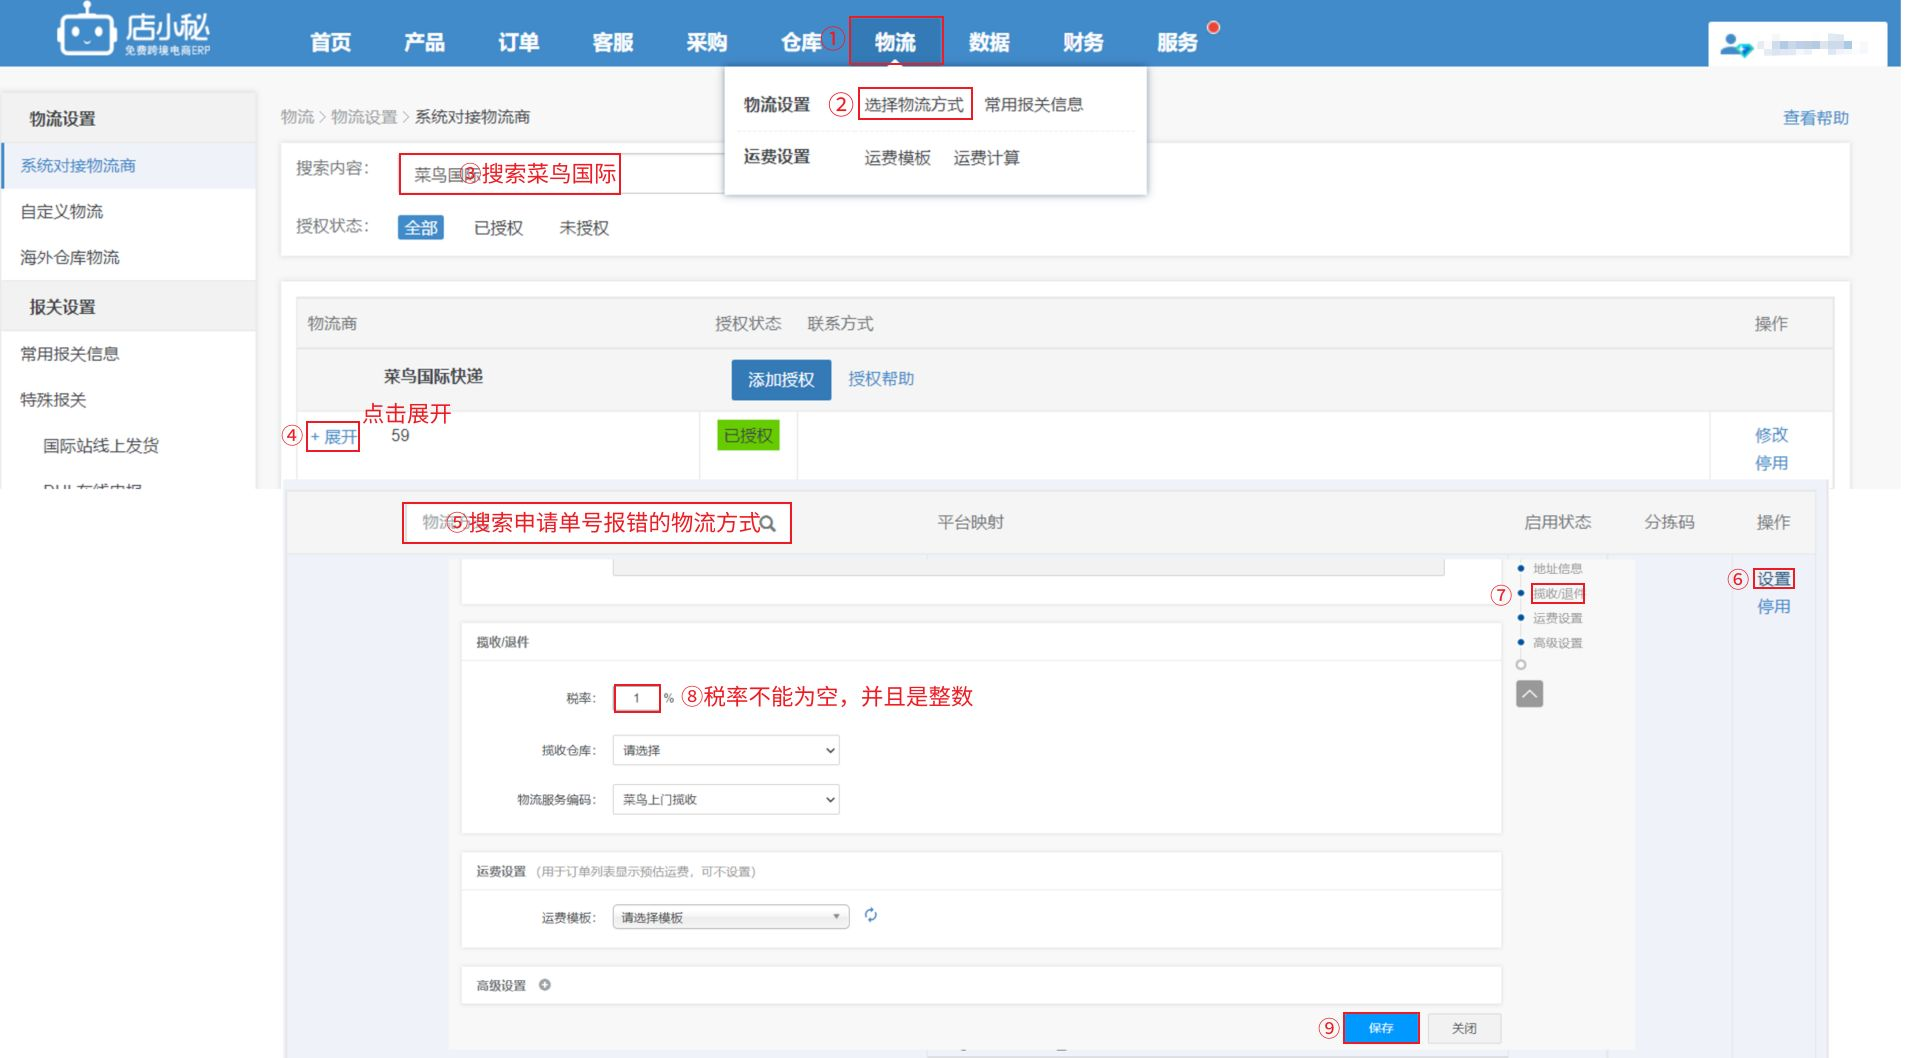Open the 订单 menu
1908x1058 pixels.
pyautogui.click(x=518, y=42)
